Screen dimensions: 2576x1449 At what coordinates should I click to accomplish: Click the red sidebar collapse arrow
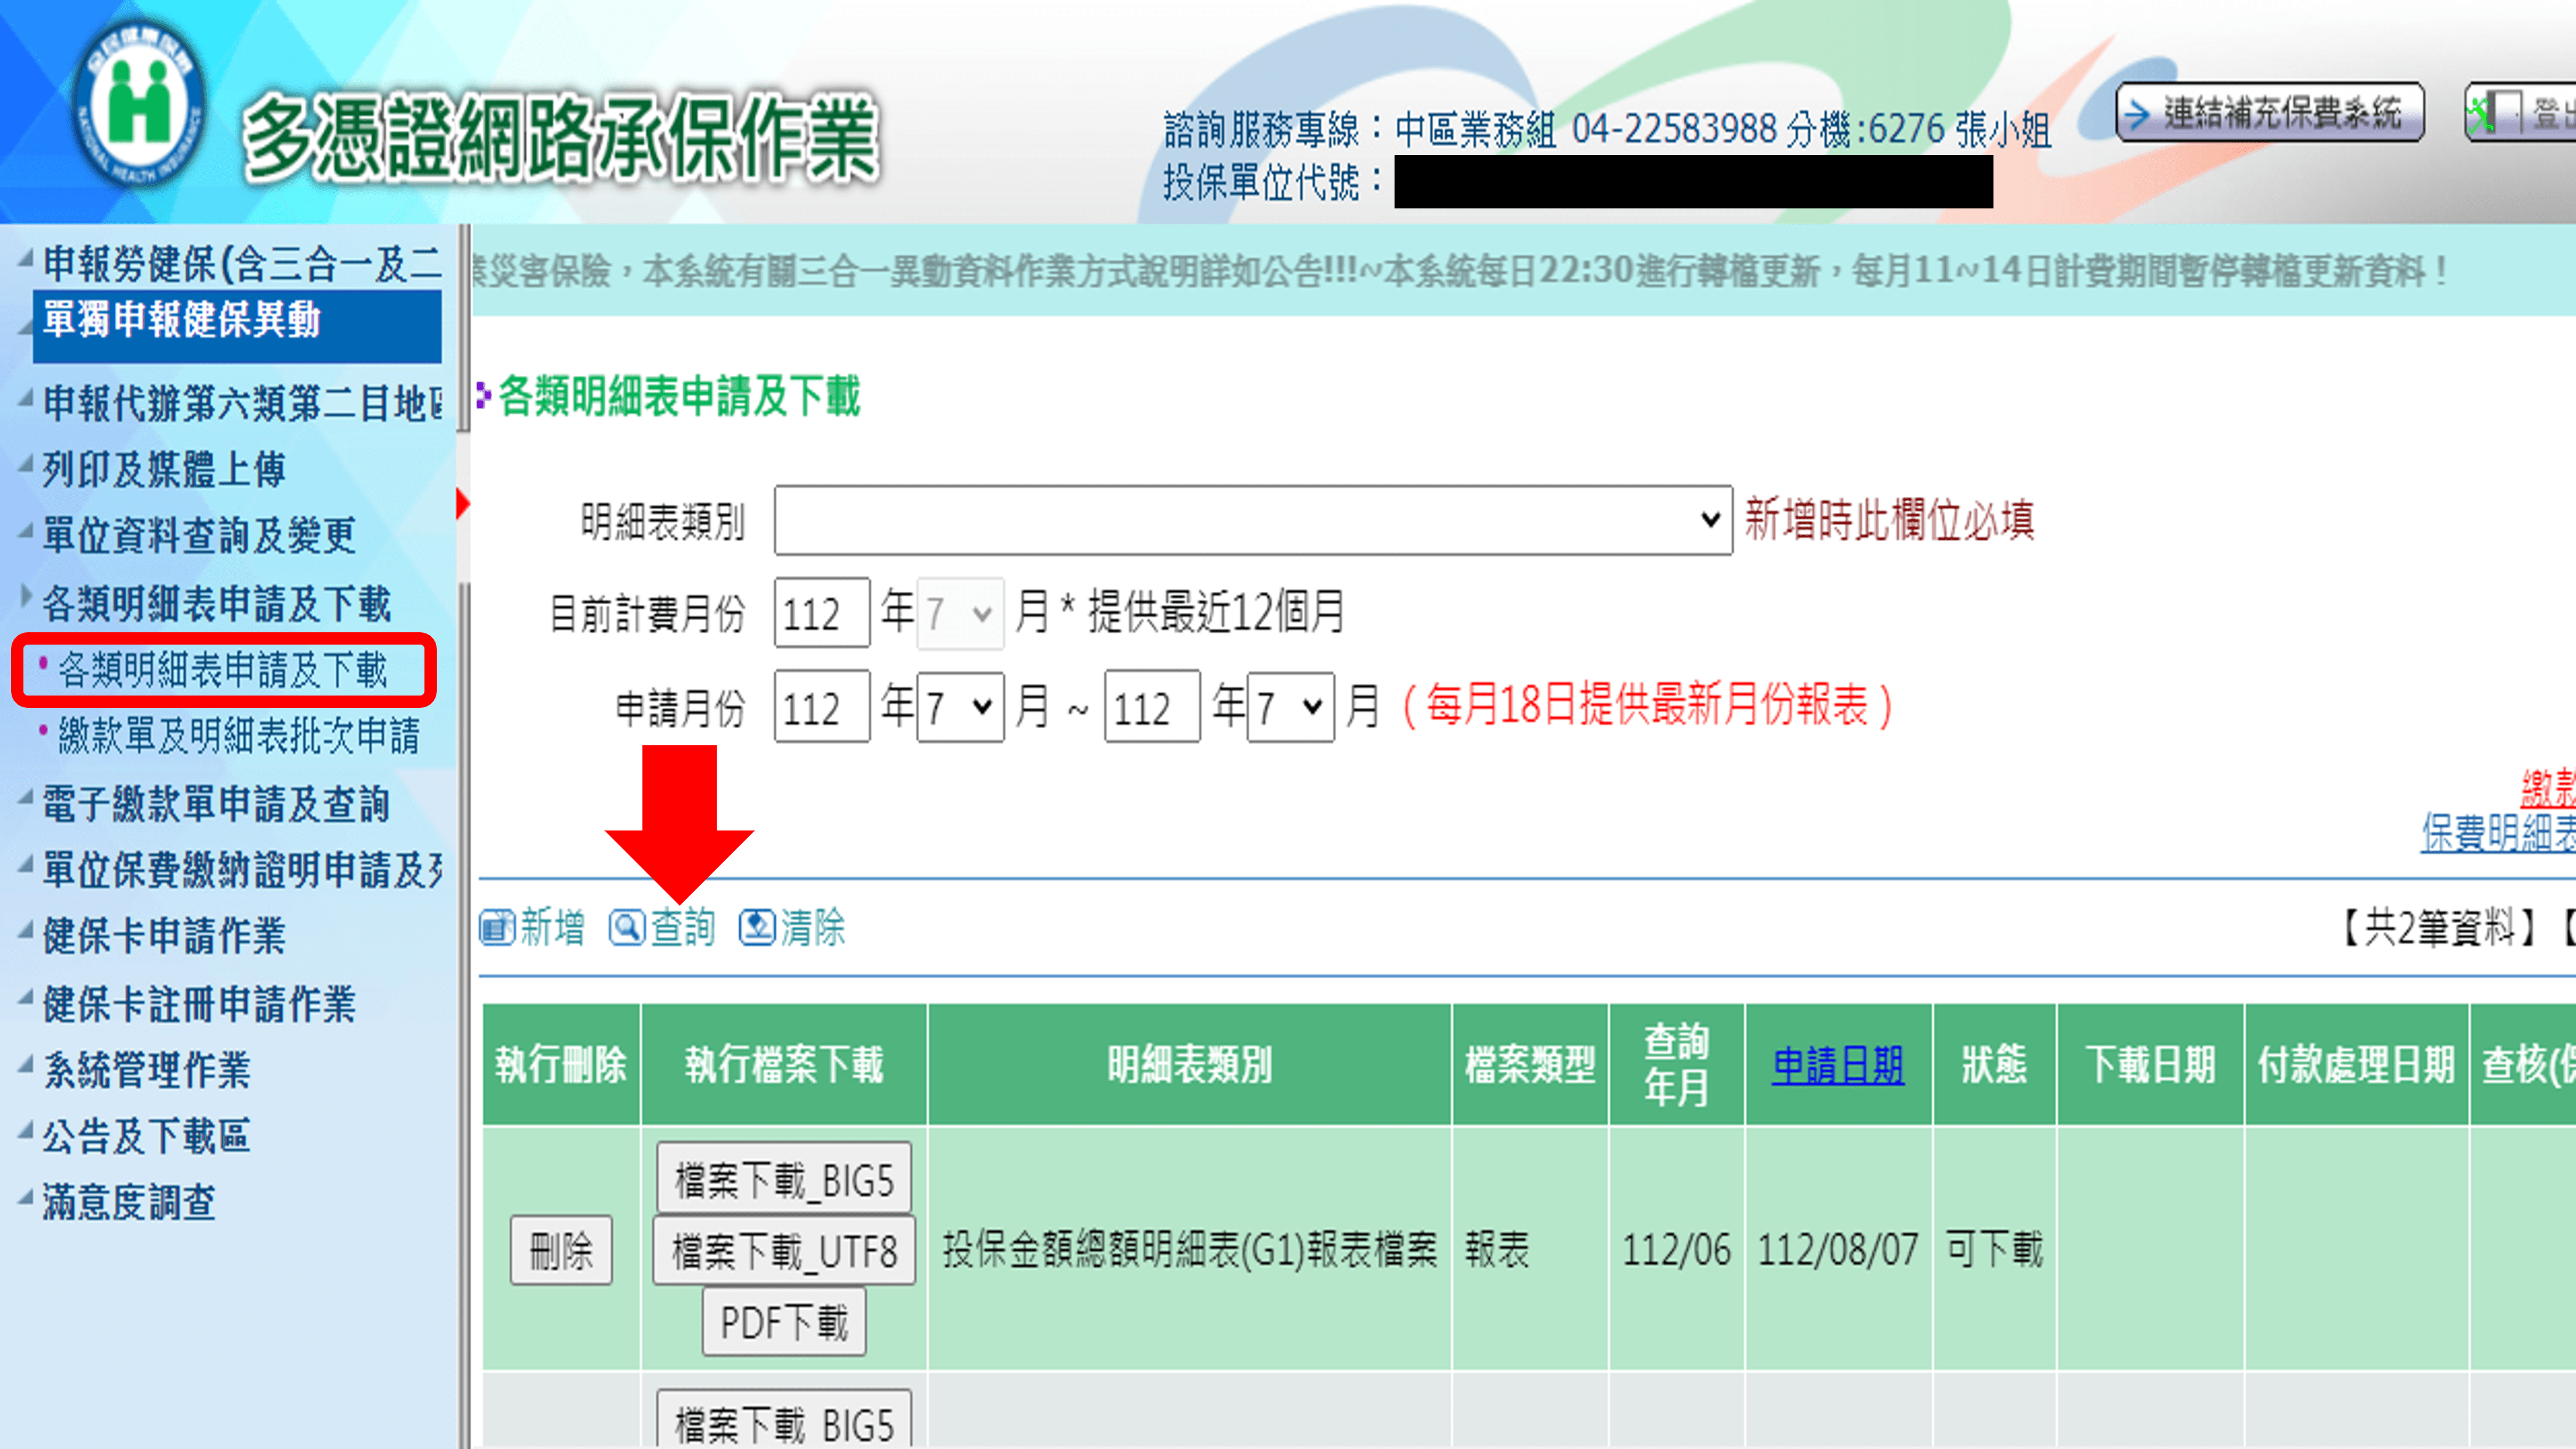pos(462,503)
